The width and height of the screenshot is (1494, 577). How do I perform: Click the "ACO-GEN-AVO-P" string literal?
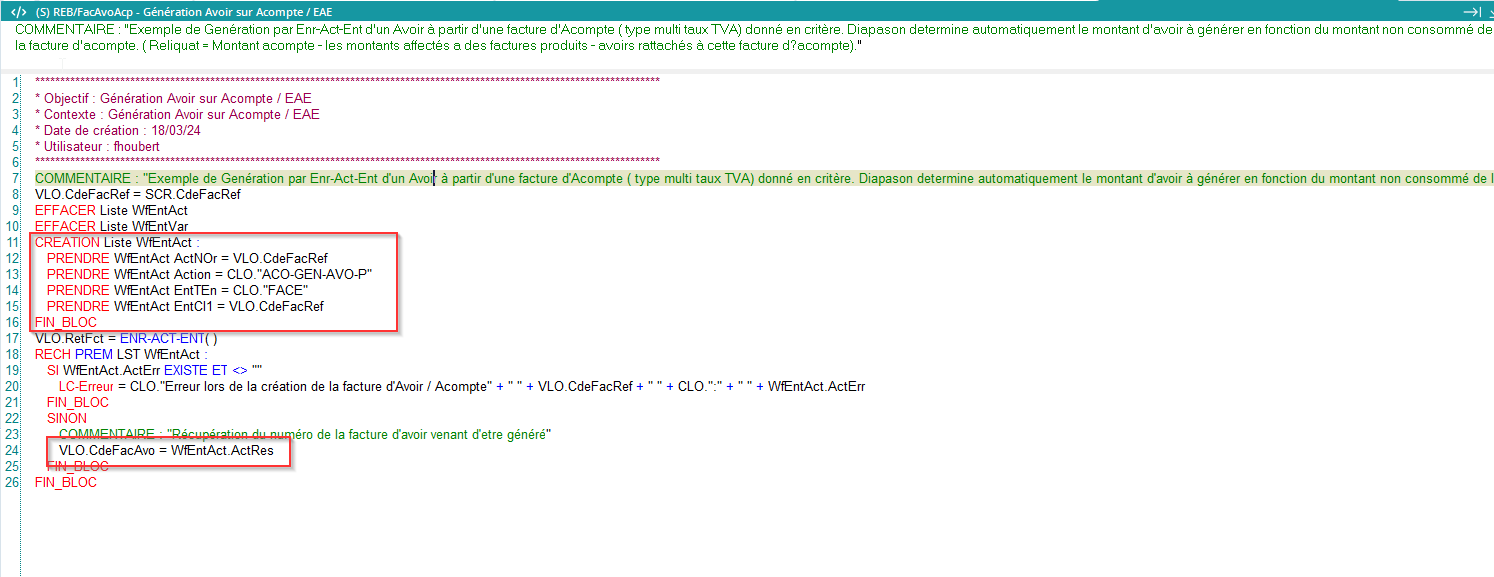313,274
